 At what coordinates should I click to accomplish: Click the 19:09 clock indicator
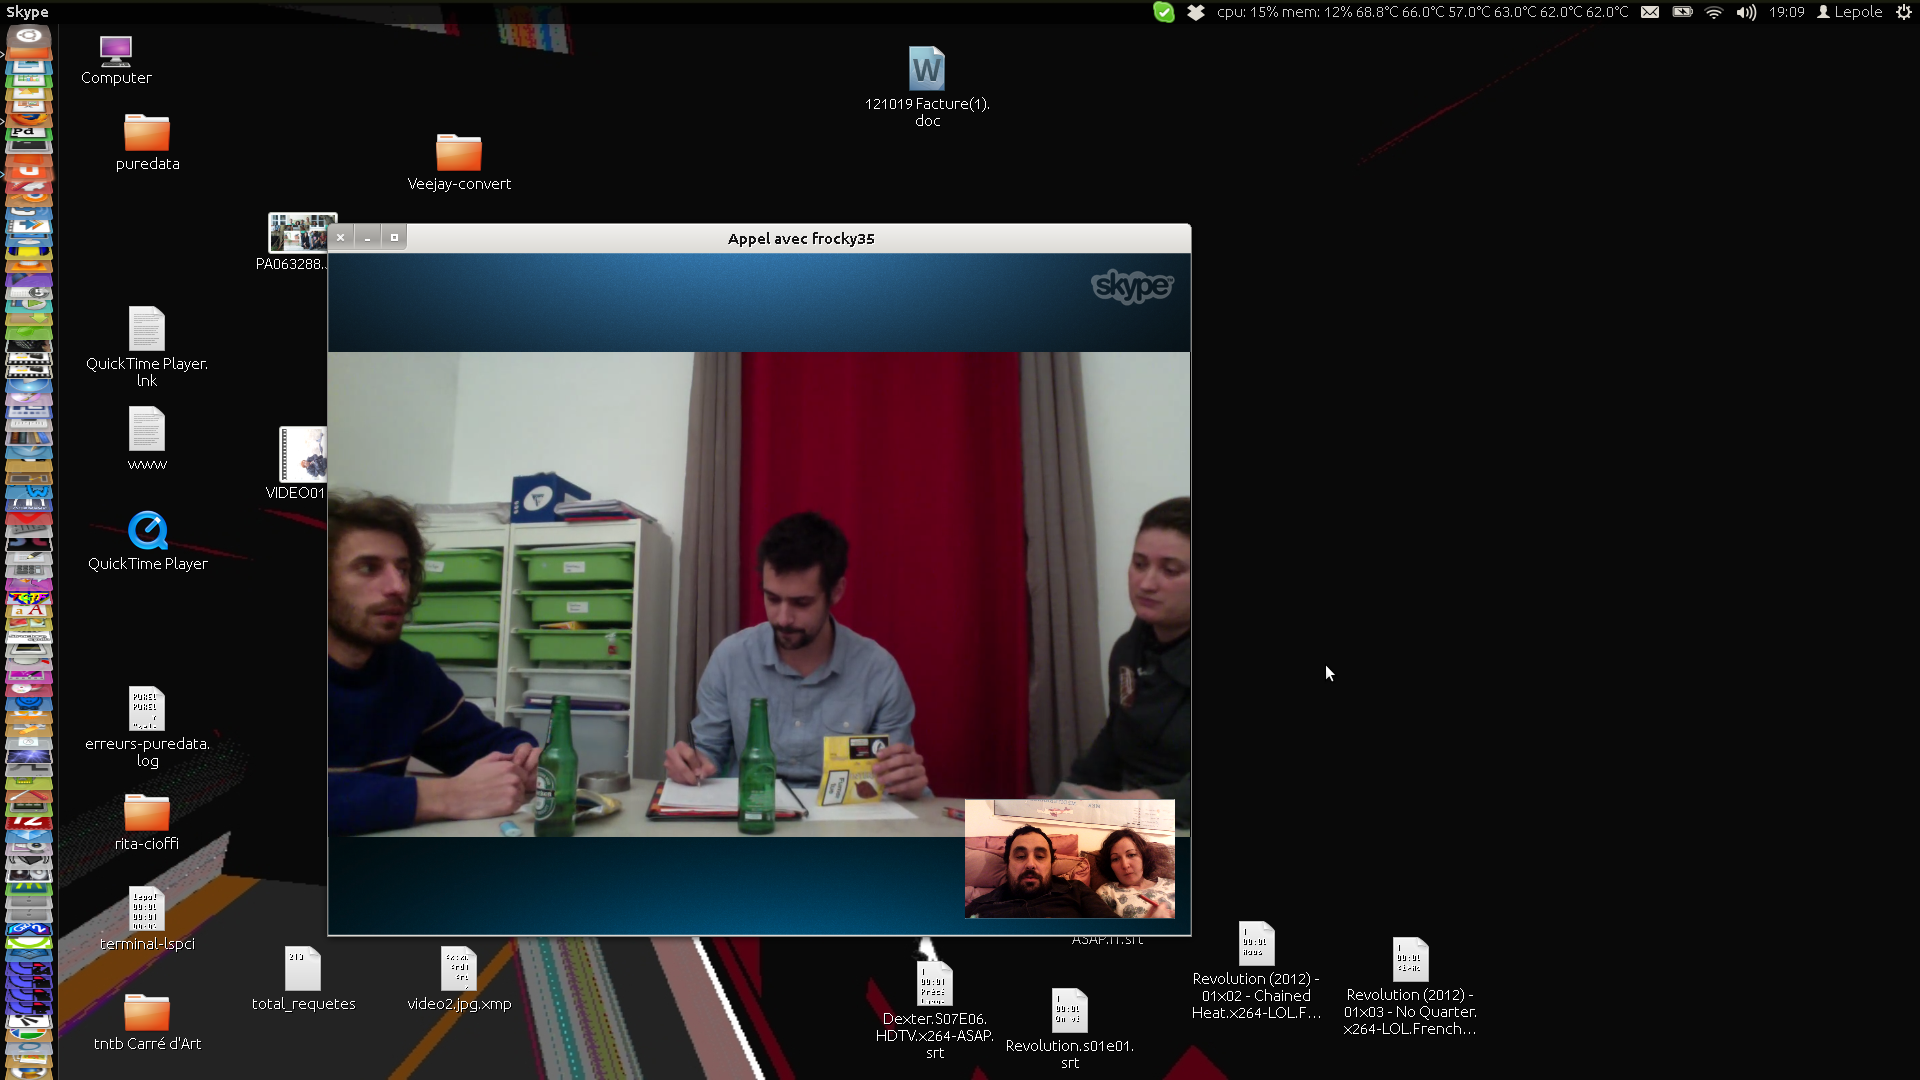point(1786,12)
